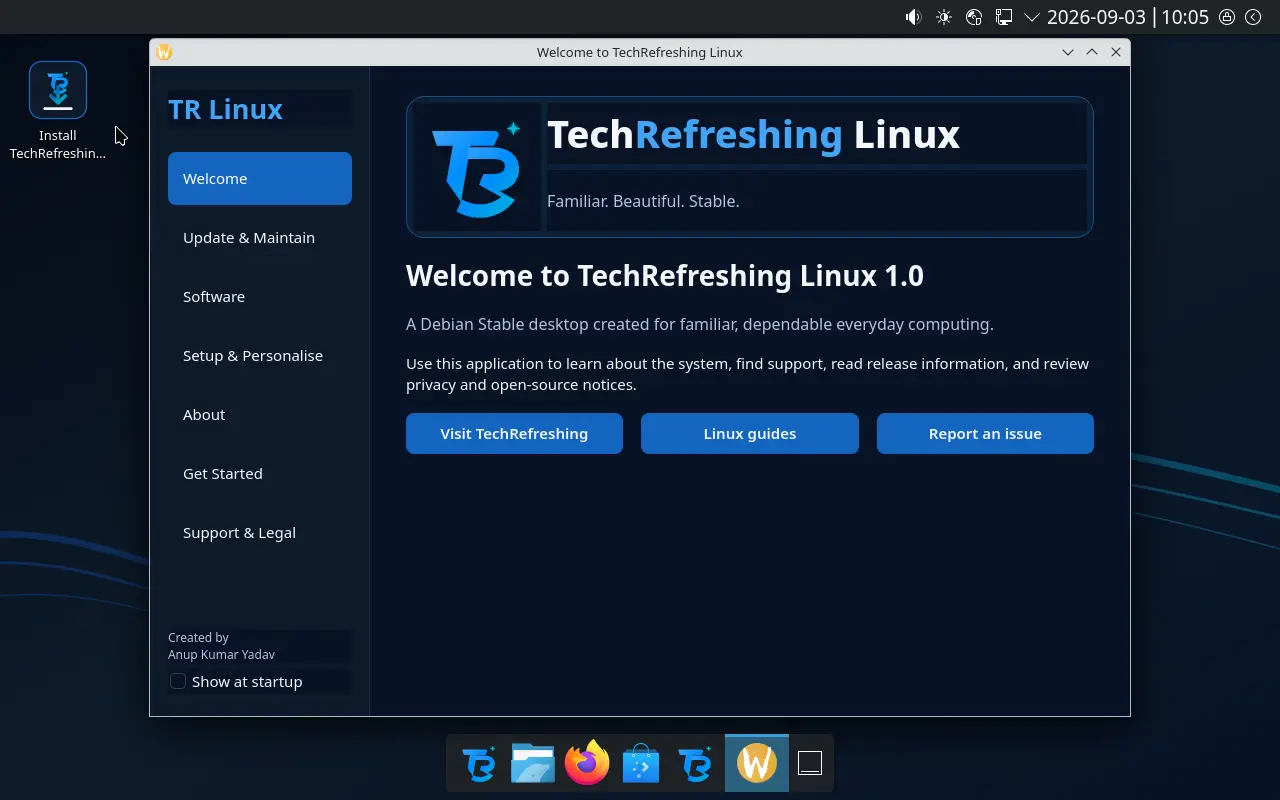Minimize the Welcome window with down chevron

click(x=1068, y=52)
